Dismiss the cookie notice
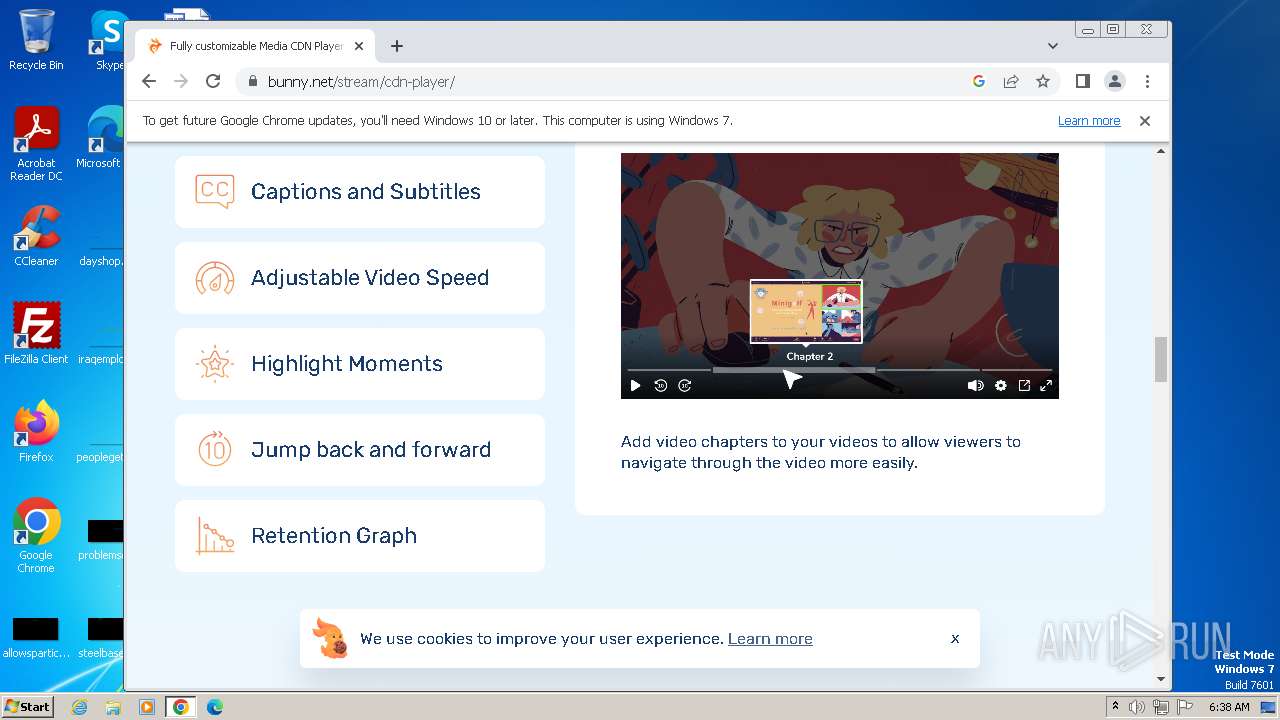The width and height of the screenshot is (1280, 720). point(955,639)
